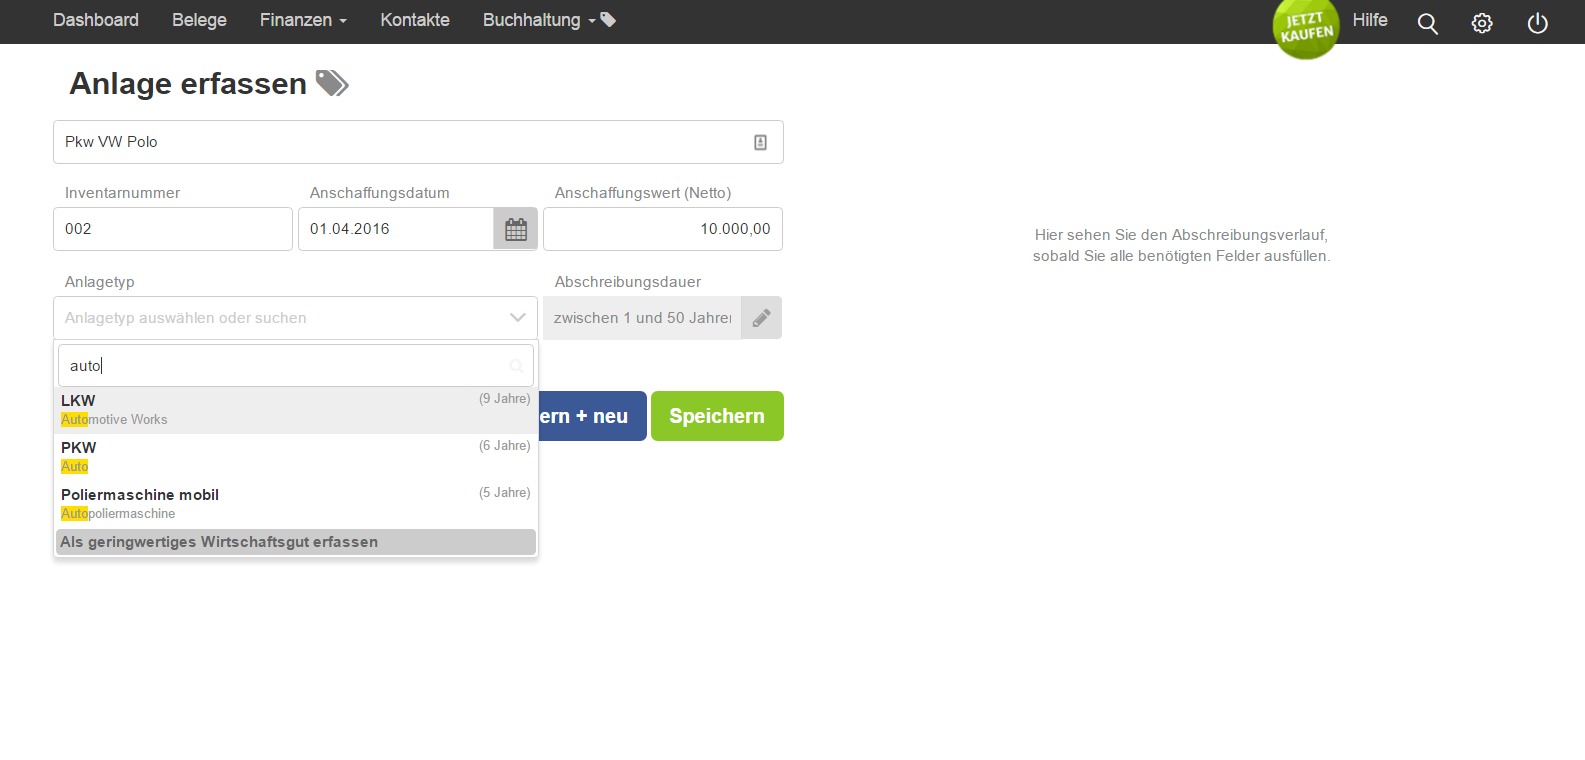
Task: Open the search magnifier in top bar
Action: tap(1427, 23)
